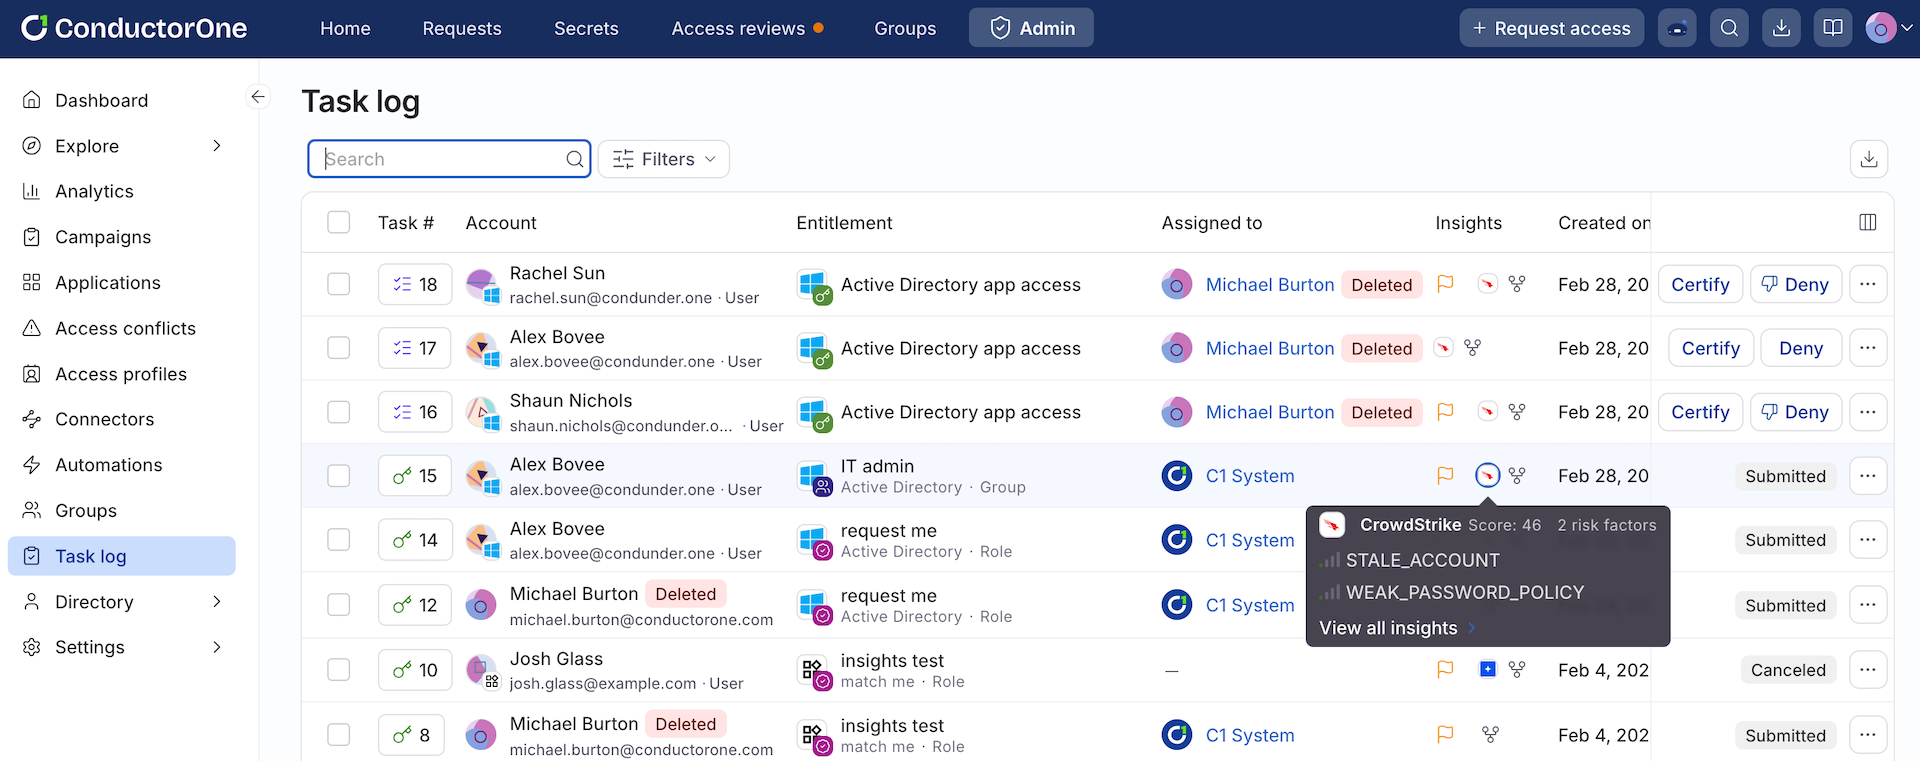
Task: Click the header download tray icon
Action: [1781, 28]
